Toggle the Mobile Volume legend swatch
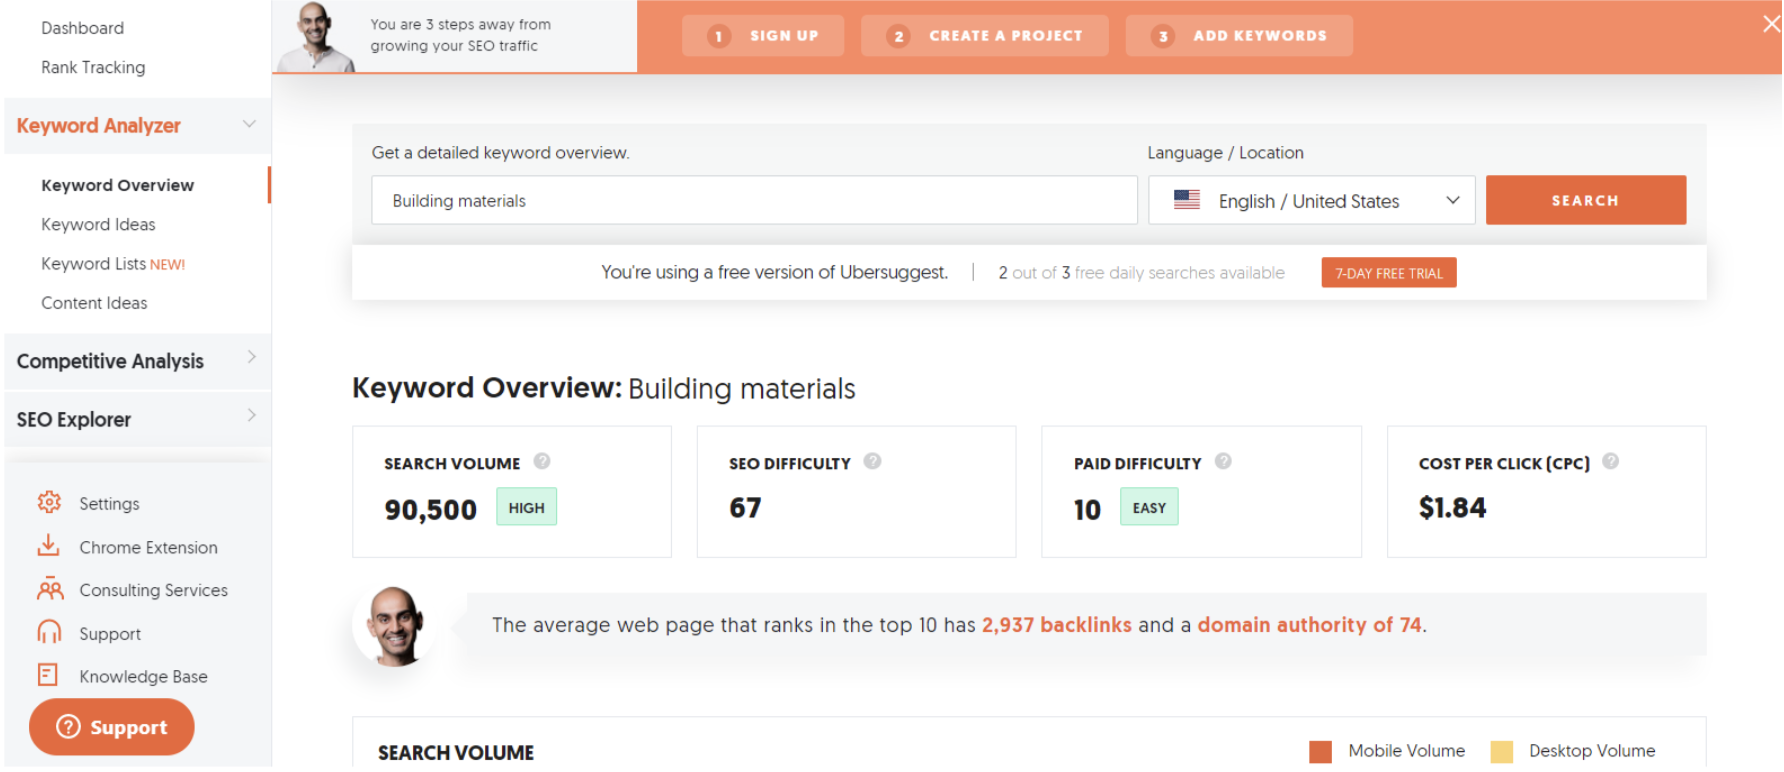 [1320, 752]
